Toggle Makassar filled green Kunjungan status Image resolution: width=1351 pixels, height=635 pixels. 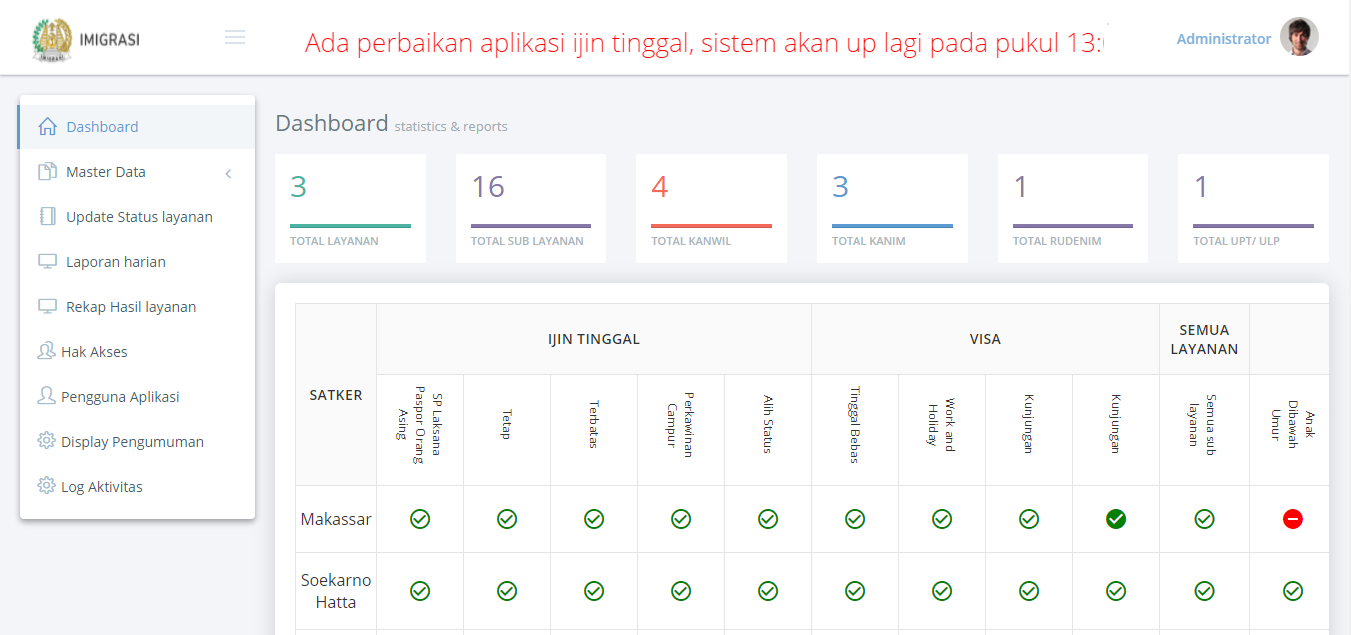[1116, 519]
